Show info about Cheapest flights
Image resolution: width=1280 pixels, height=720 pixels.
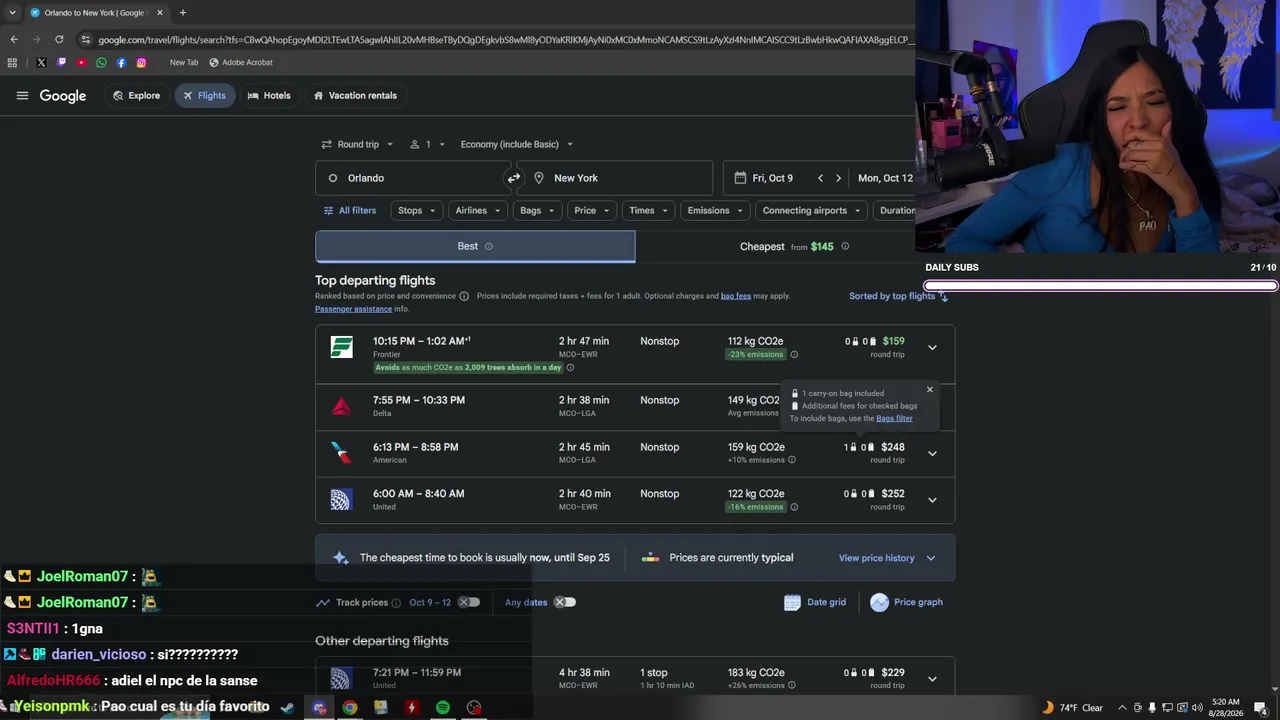(x=845, y=246)
